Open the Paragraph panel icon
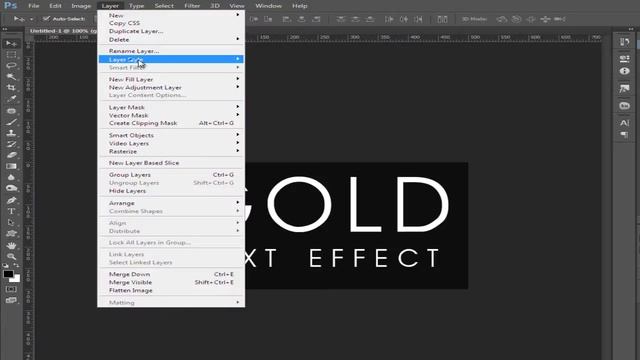This screenshot has width=640, height=360. [624, 134]
